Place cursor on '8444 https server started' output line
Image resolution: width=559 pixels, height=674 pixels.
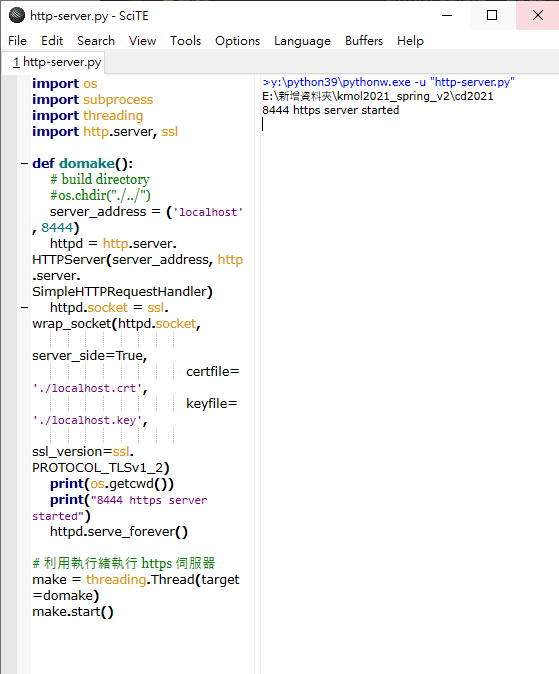(331, 110)
